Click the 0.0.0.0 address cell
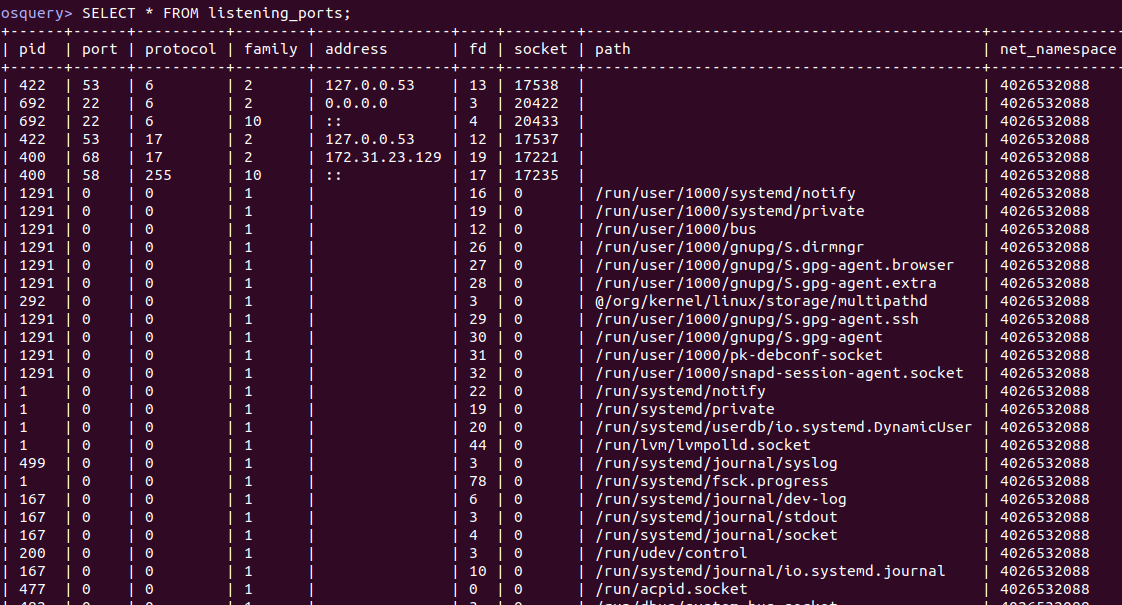1122x605 pixels. (x=356, y=103)
